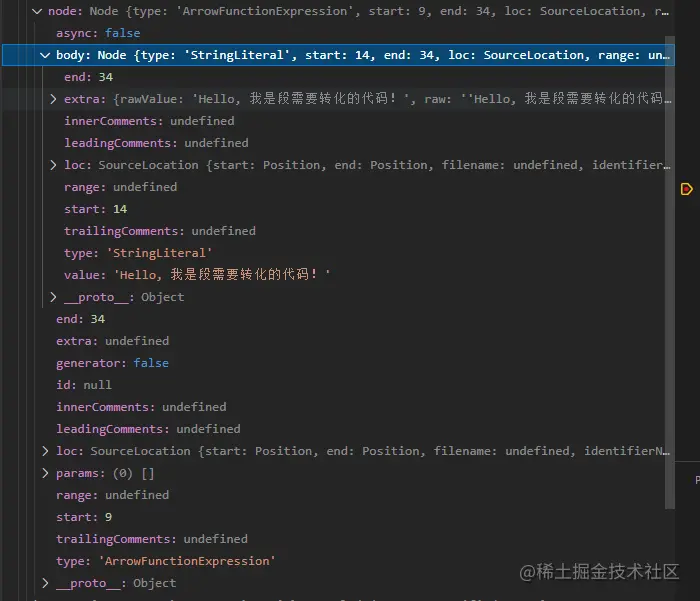The image size is (700, 601).
Task: Select the generator: false row
Action: (x=338, y=363)
